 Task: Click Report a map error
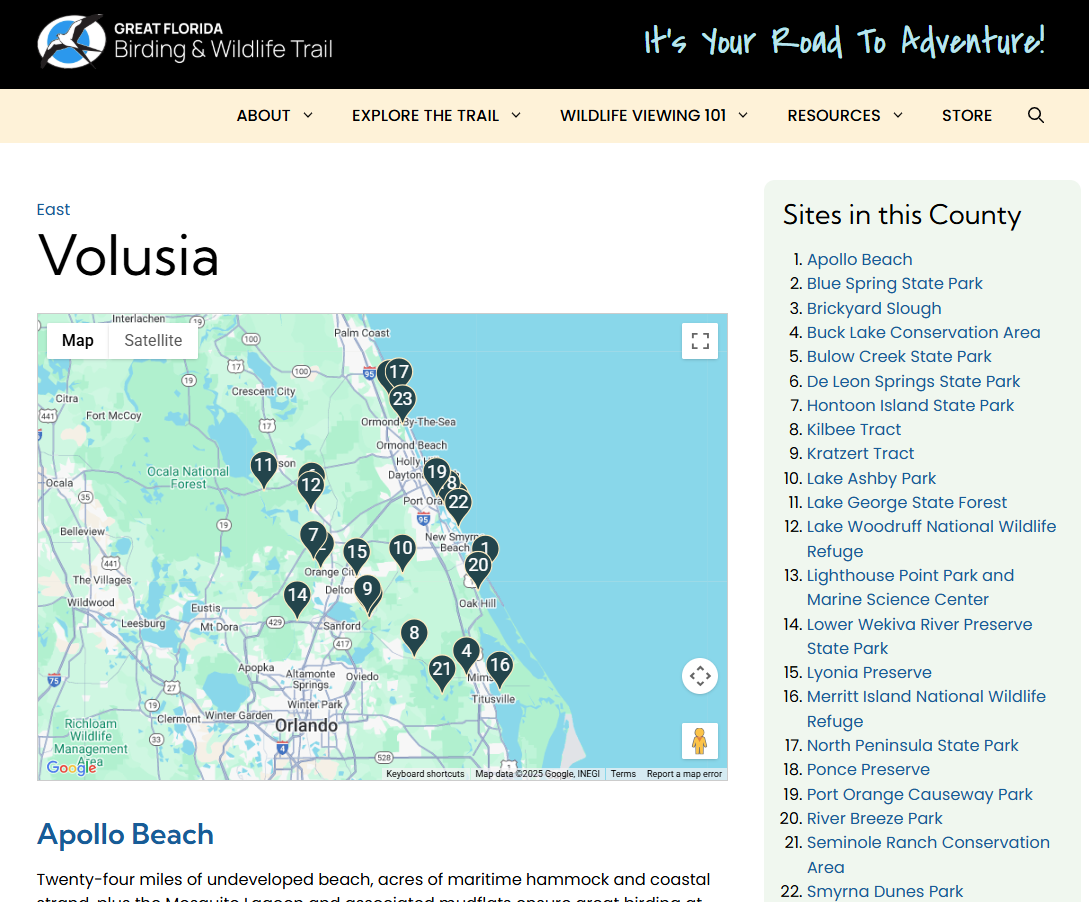tap(684, 773)
